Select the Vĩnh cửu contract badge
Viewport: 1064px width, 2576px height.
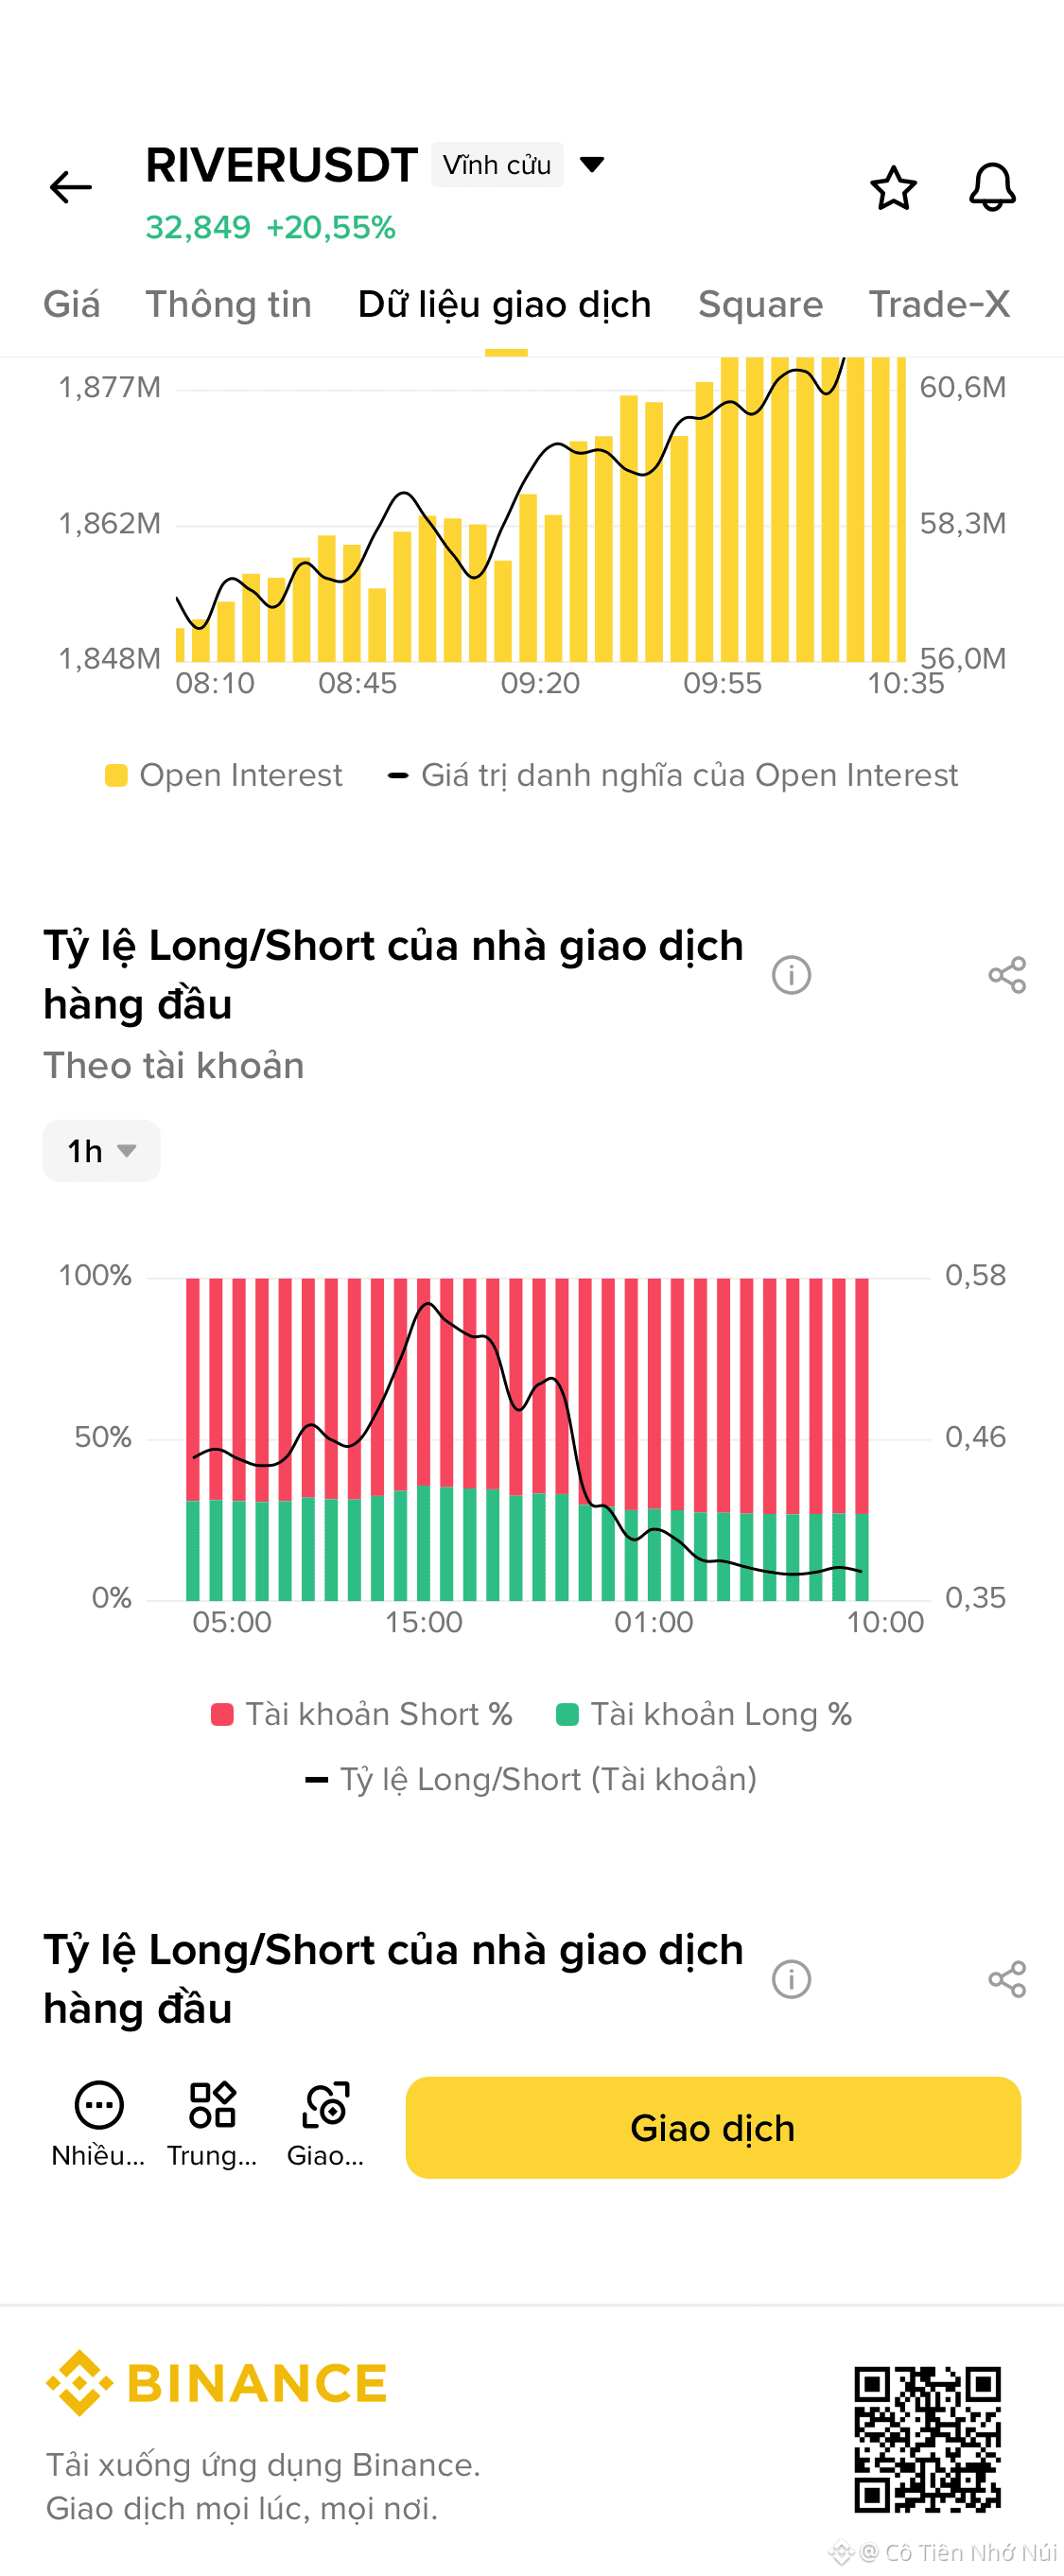pos(497,165)
